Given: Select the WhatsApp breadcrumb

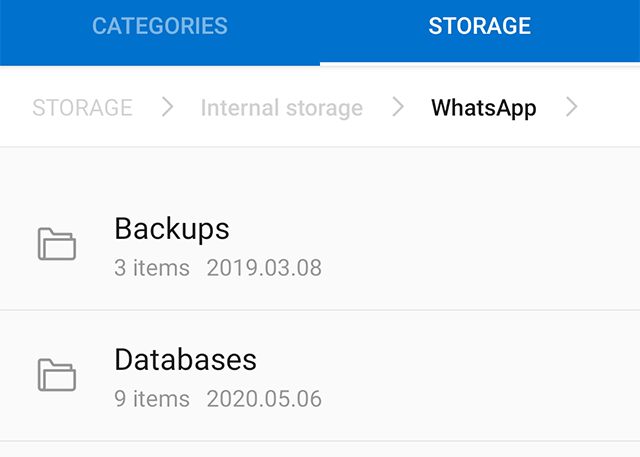Looking at the screenshot, I should (484, 107).
